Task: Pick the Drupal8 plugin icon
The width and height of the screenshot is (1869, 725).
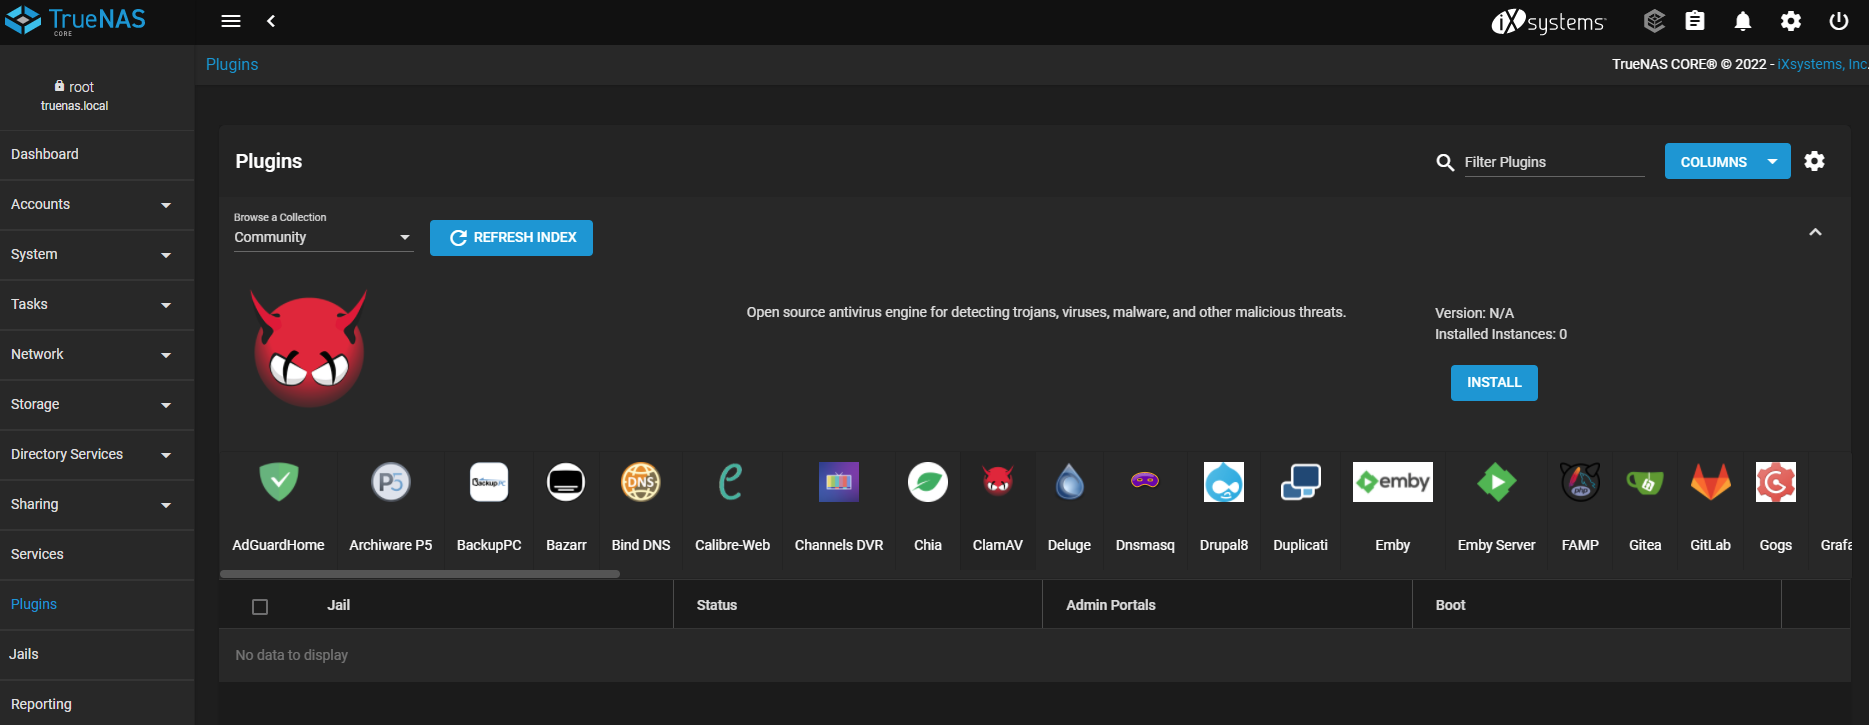Action: pyautogui.click(x=1224, y=482)
